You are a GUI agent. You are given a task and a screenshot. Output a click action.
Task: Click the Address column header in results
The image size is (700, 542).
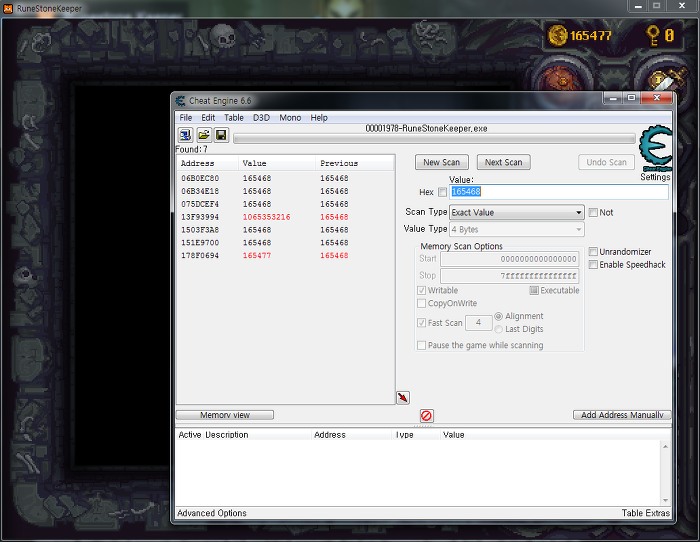click(x=208, y=163)
